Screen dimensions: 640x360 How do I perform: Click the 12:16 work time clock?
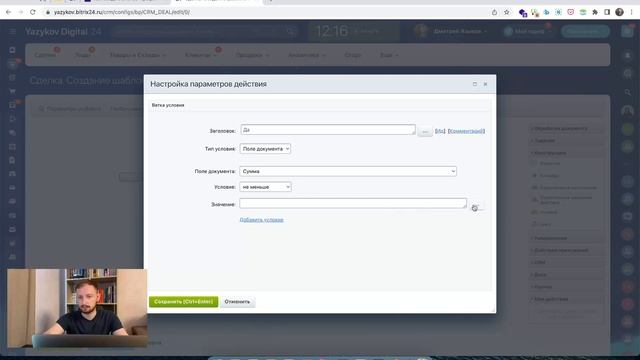[x=331, y=31]
